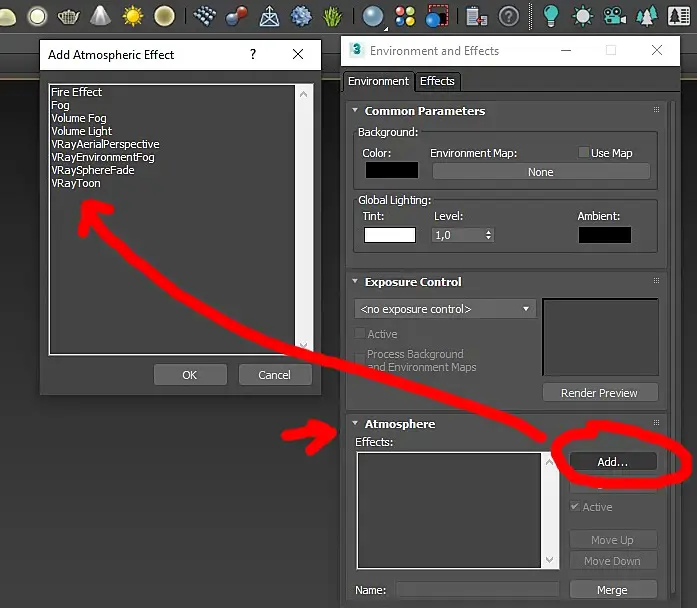Toggle the Active checkbox in Exposure Control

360,333
